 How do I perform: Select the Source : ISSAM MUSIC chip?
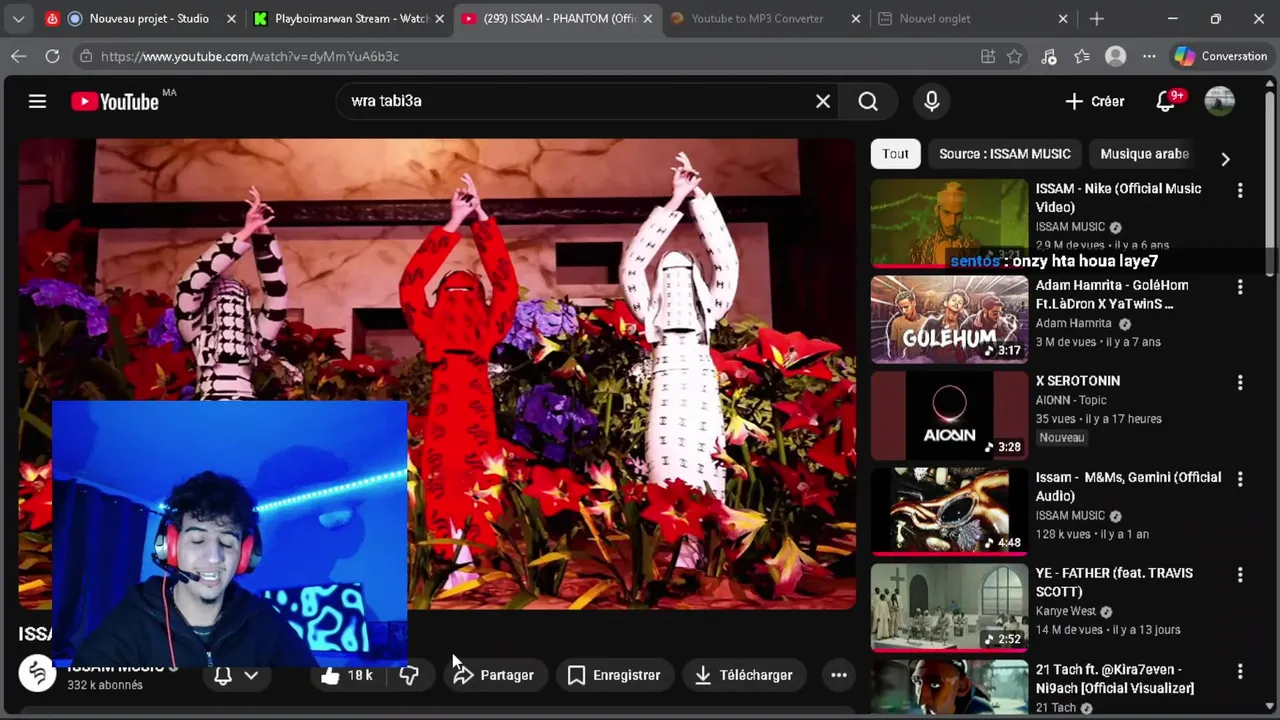pos(1005,154)
